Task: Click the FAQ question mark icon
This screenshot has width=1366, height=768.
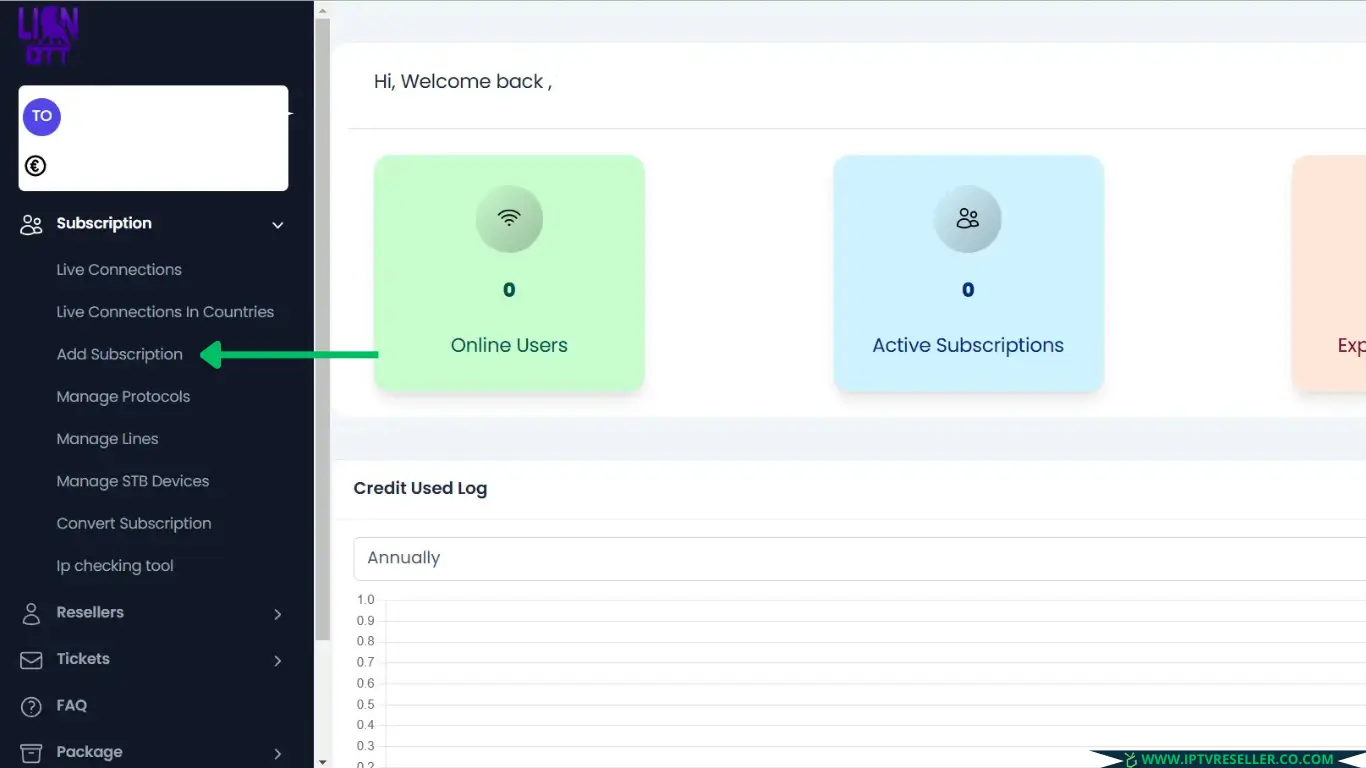Action: 32,706
